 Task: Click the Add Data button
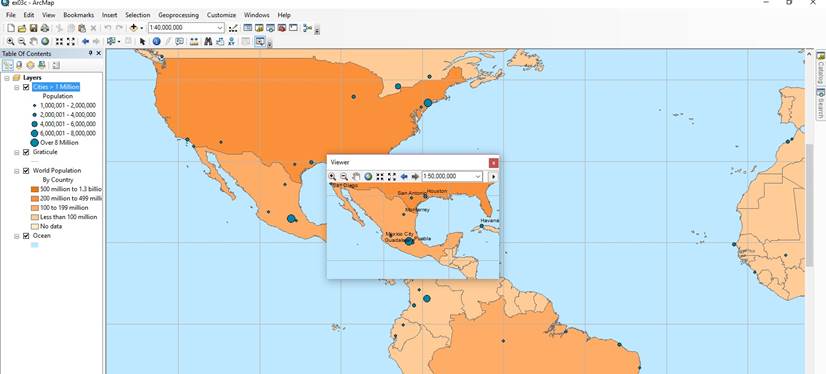point(133,28)
